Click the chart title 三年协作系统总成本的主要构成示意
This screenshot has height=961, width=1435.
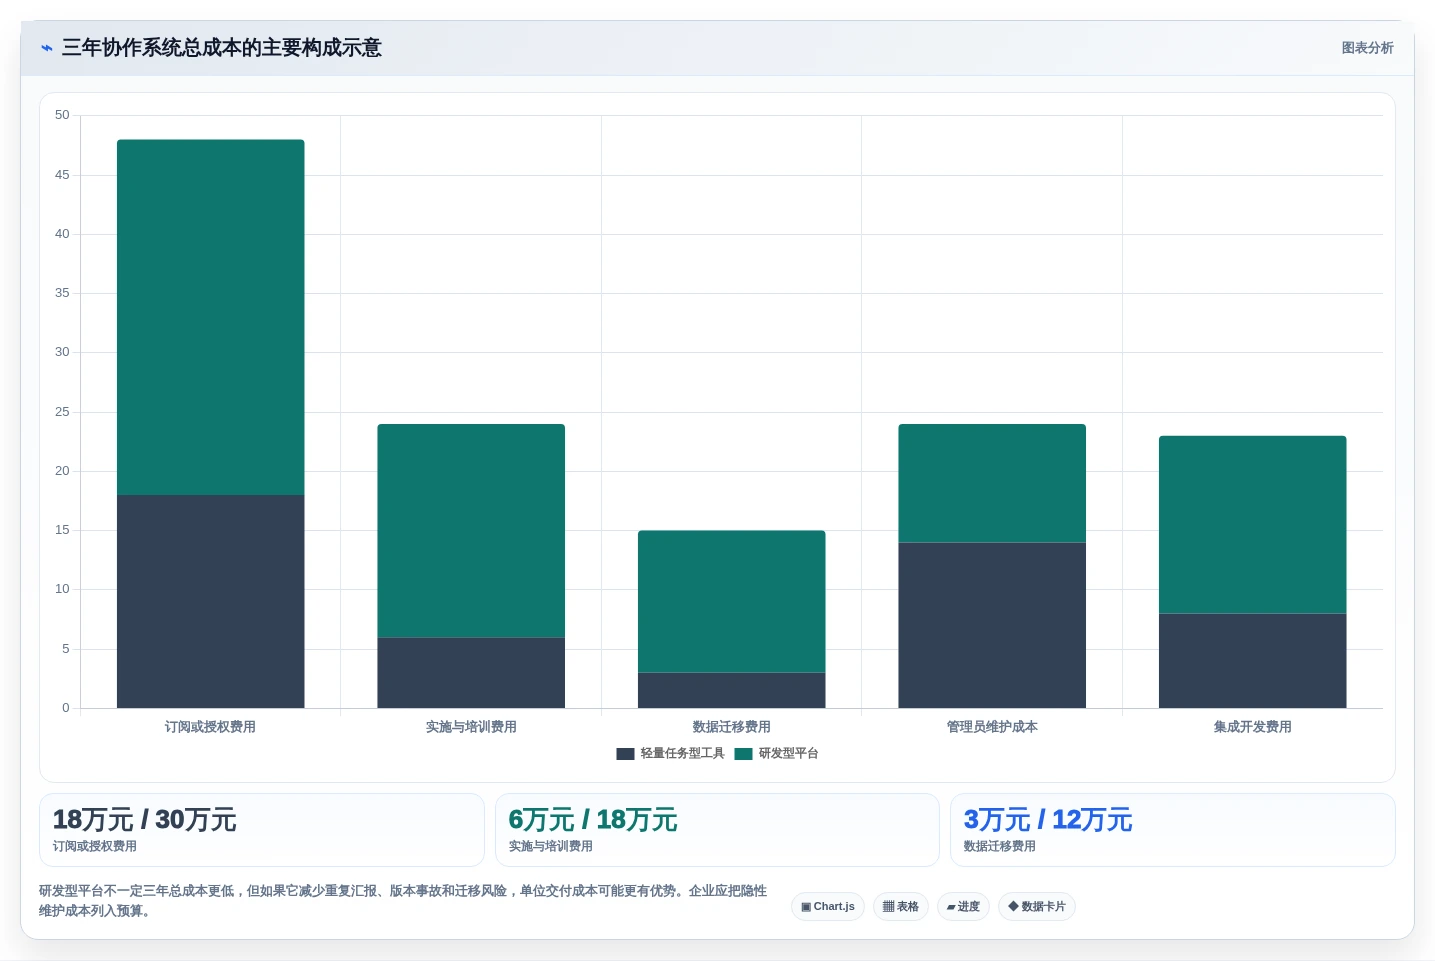[221, 48]
